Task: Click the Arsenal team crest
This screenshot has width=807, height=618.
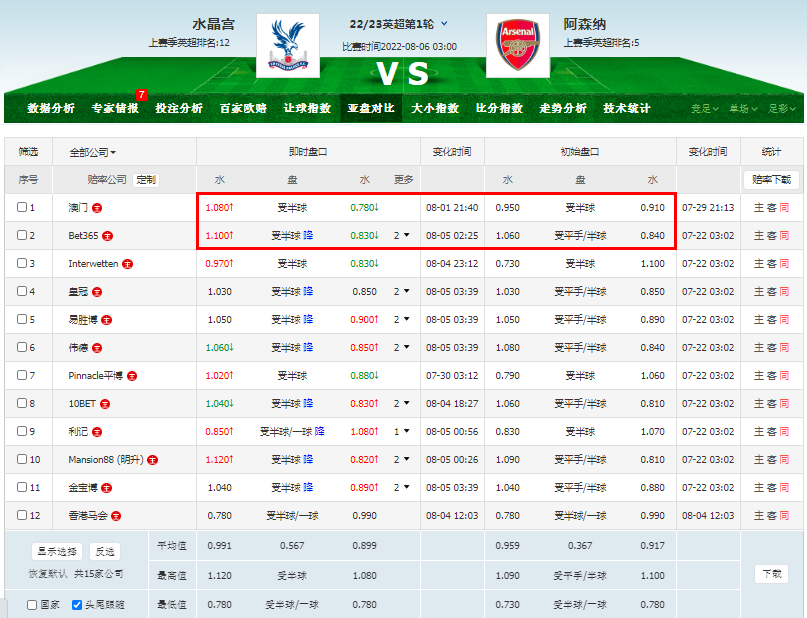Action: (x=518, y=46)
